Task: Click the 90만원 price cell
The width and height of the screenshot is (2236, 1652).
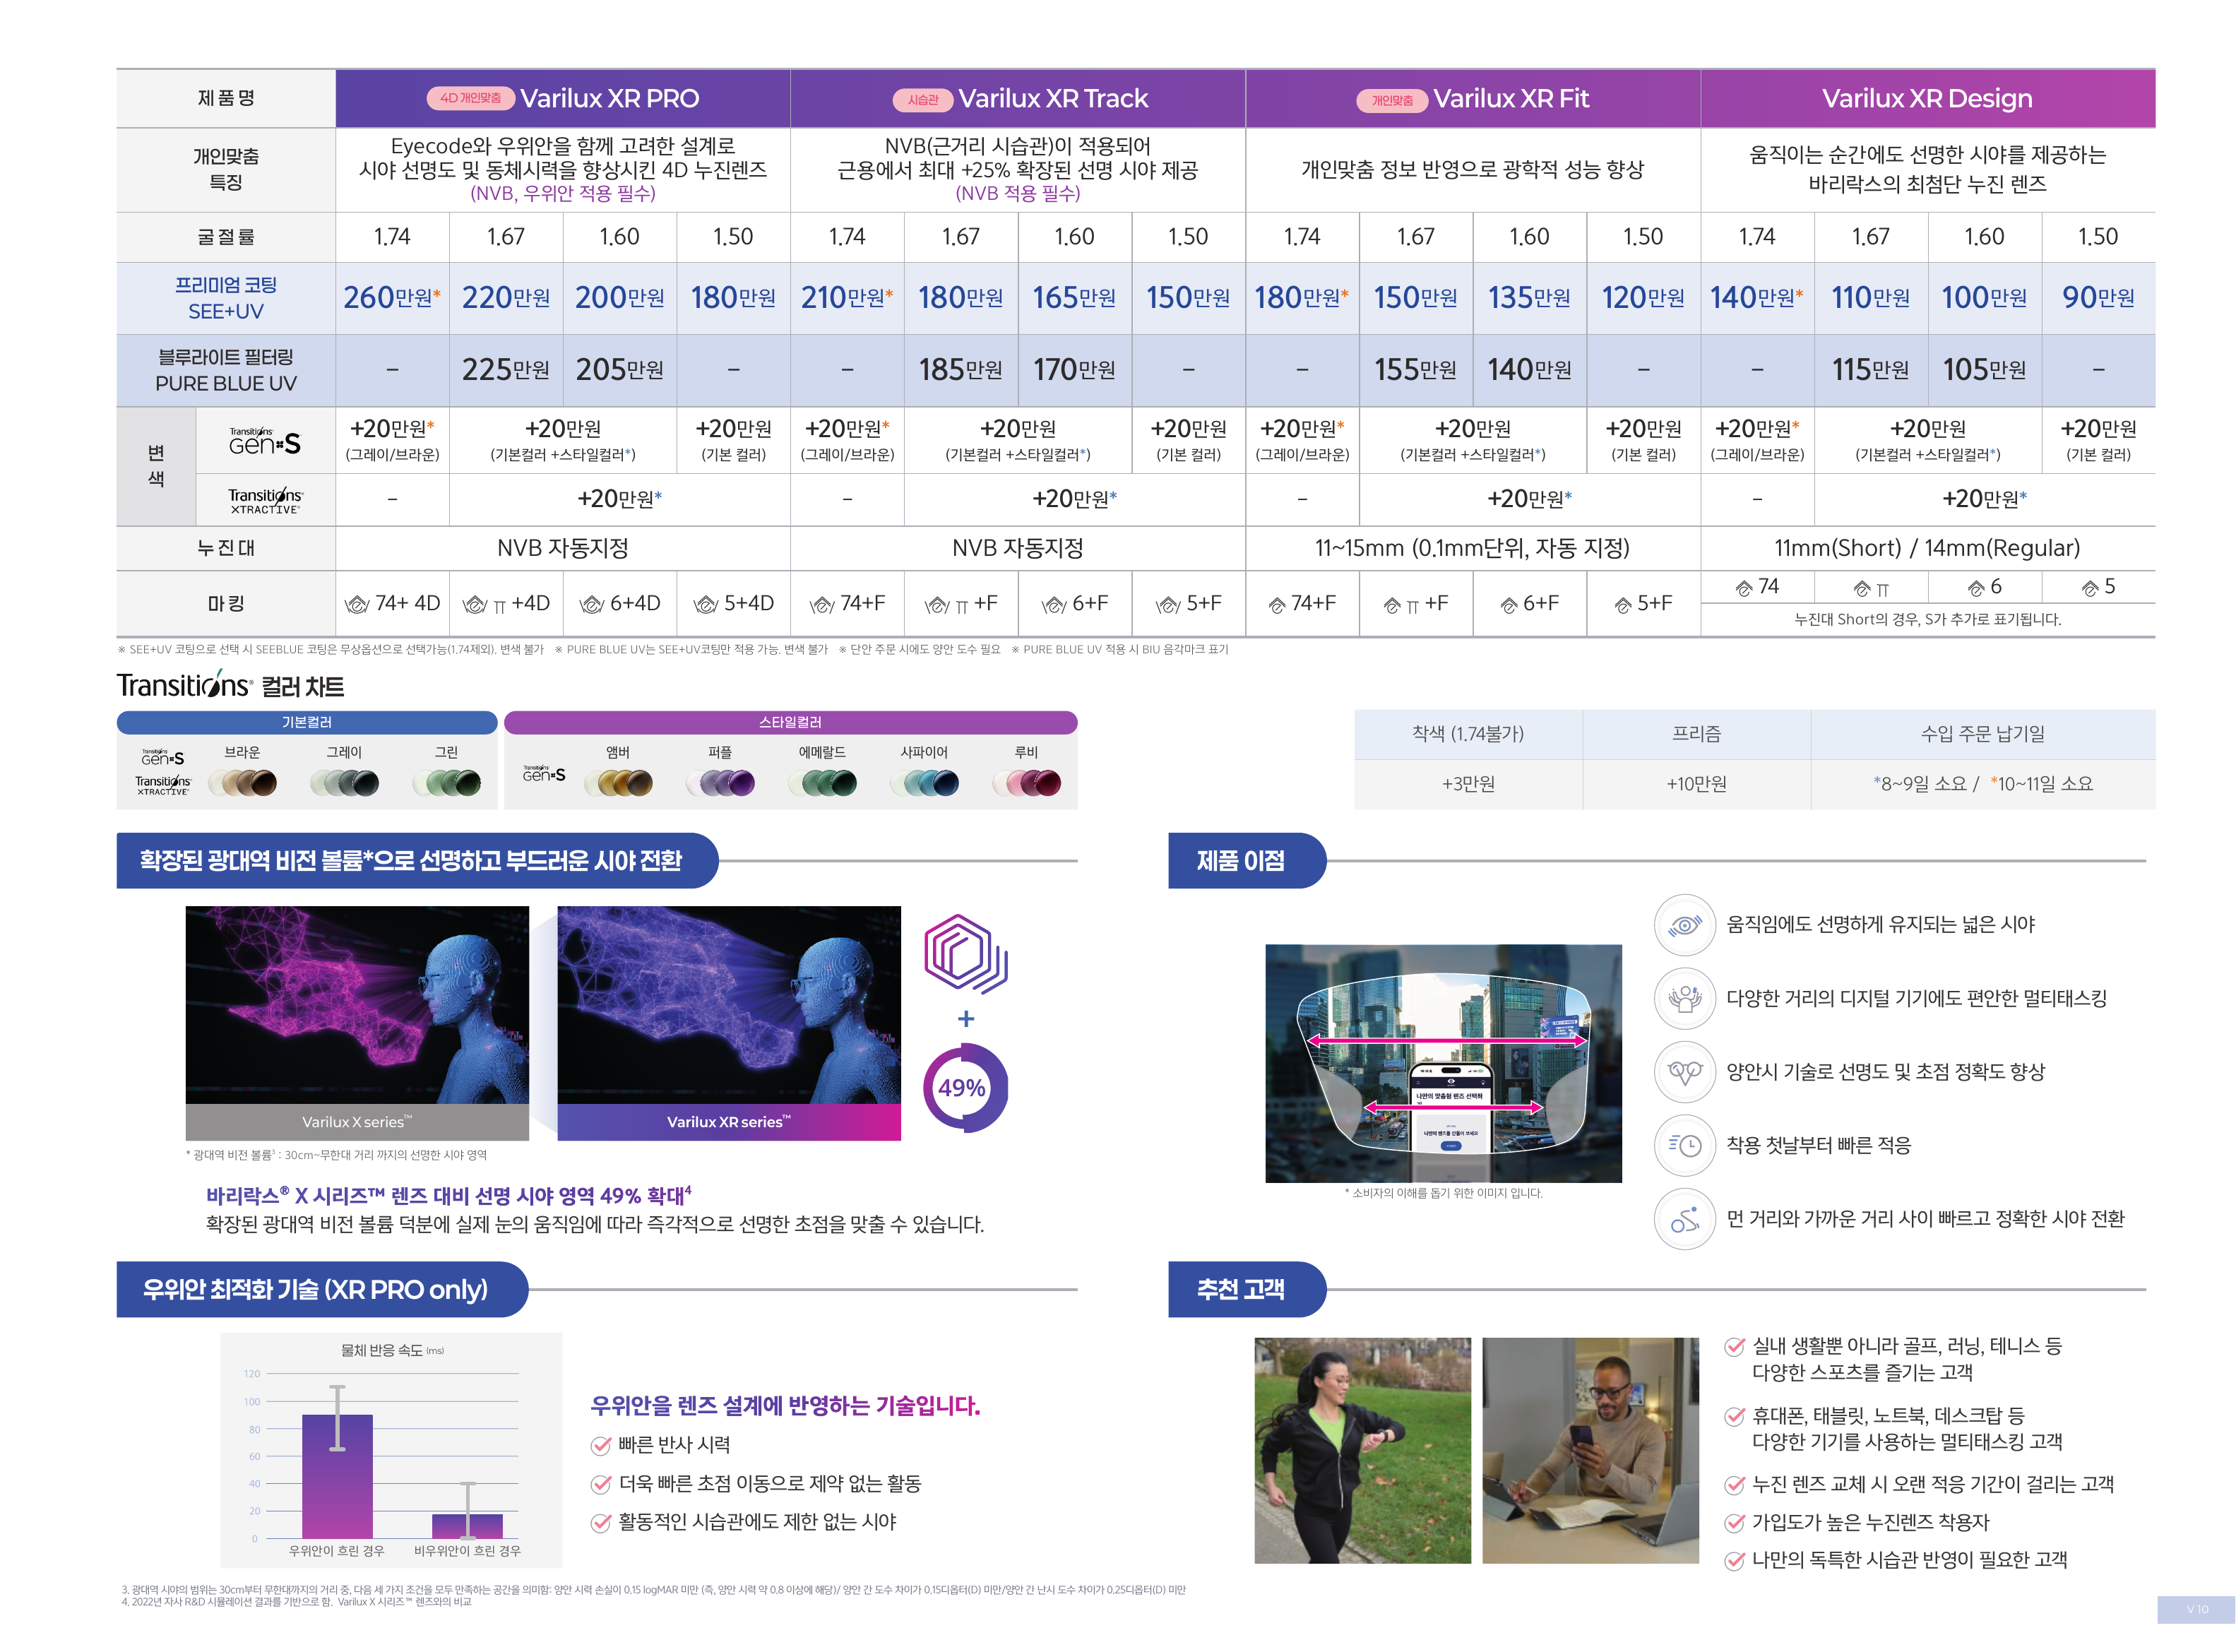Action: click(2098, 298)
